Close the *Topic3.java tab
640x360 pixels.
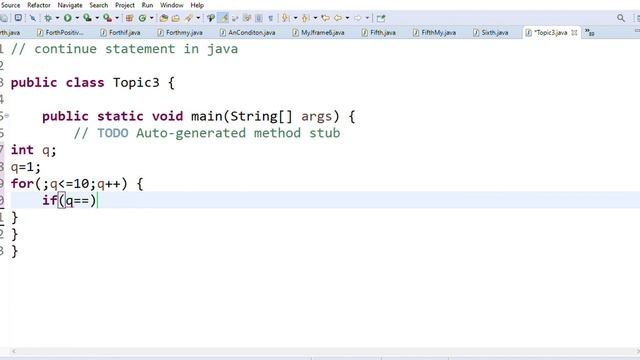[x=574, y=33]
